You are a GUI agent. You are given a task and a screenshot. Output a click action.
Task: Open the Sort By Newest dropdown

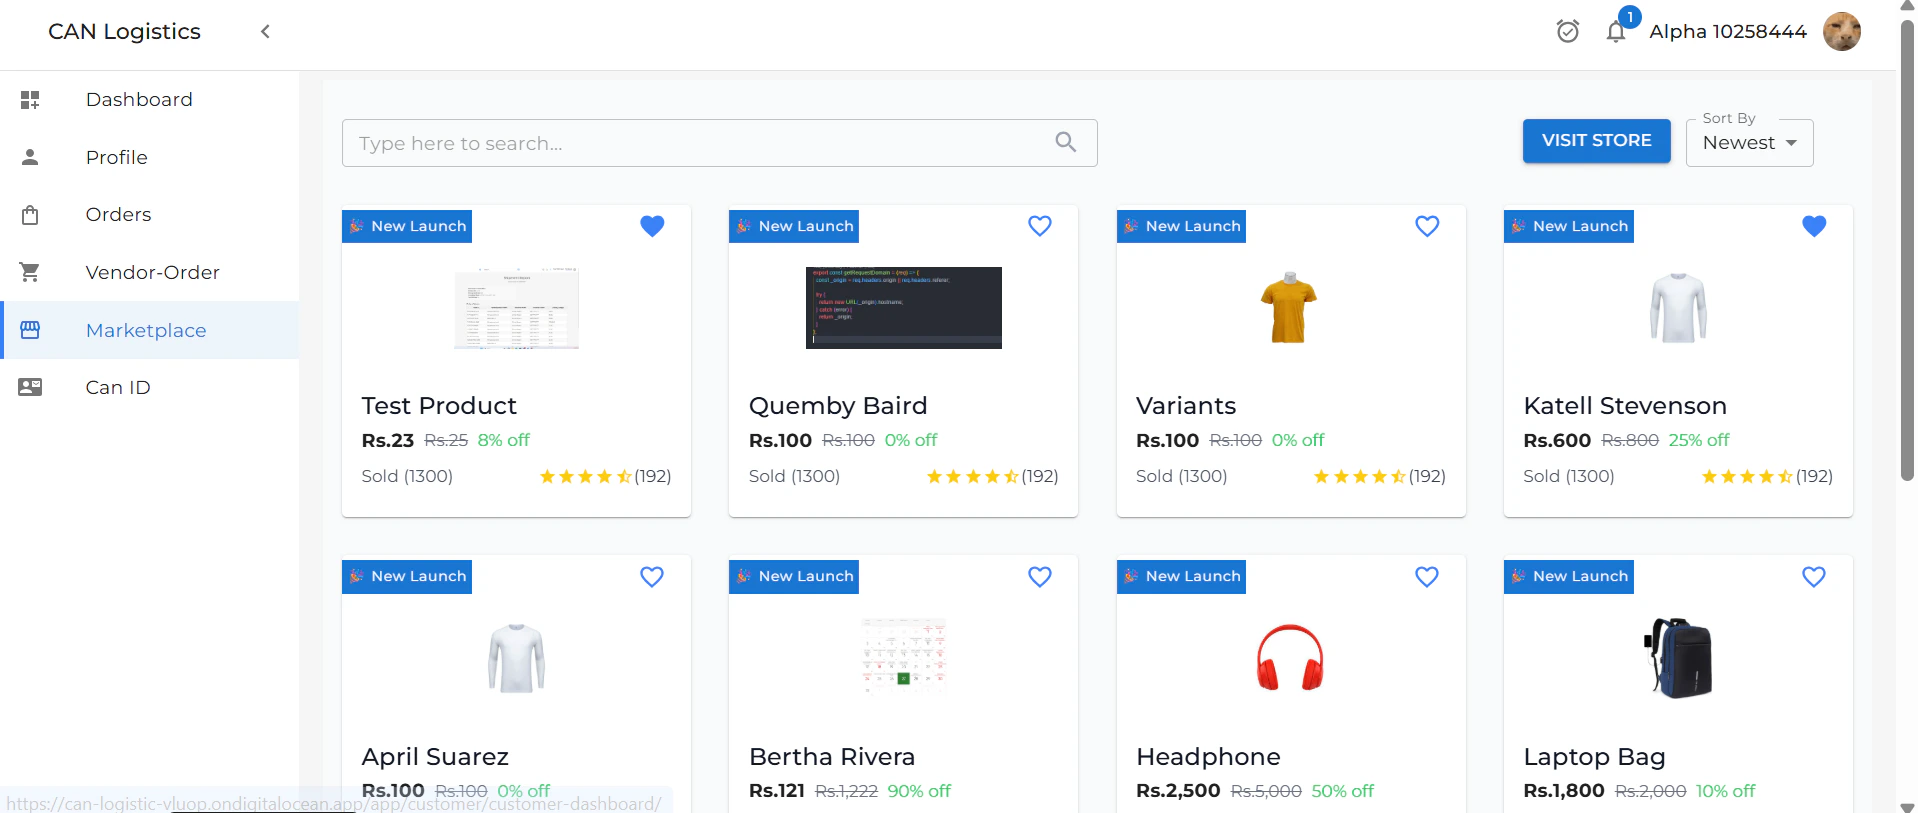pyautogui.click(x=1749, y=143)
